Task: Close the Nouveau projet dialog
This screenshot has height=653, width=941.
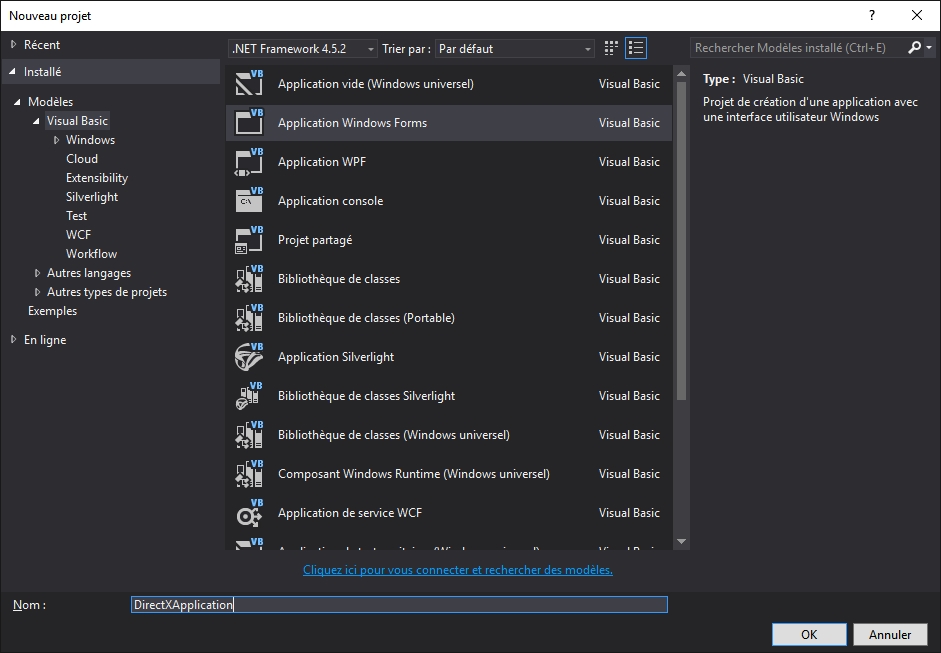Action: 917,16
